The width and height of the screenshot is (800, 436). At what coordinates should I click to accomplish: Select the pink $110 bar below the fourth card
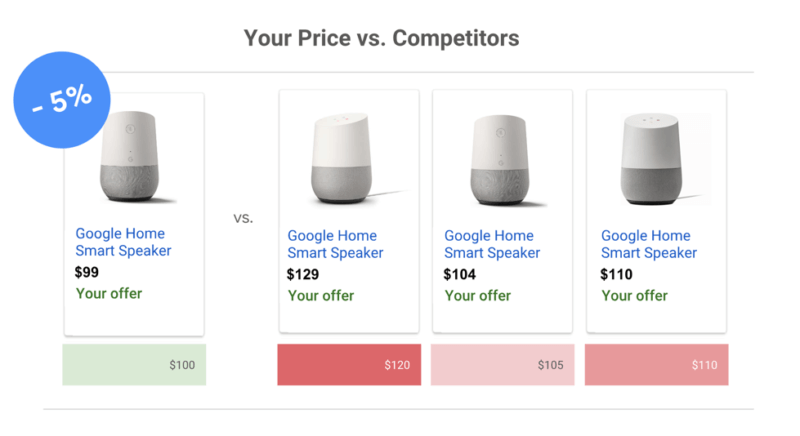656,365
